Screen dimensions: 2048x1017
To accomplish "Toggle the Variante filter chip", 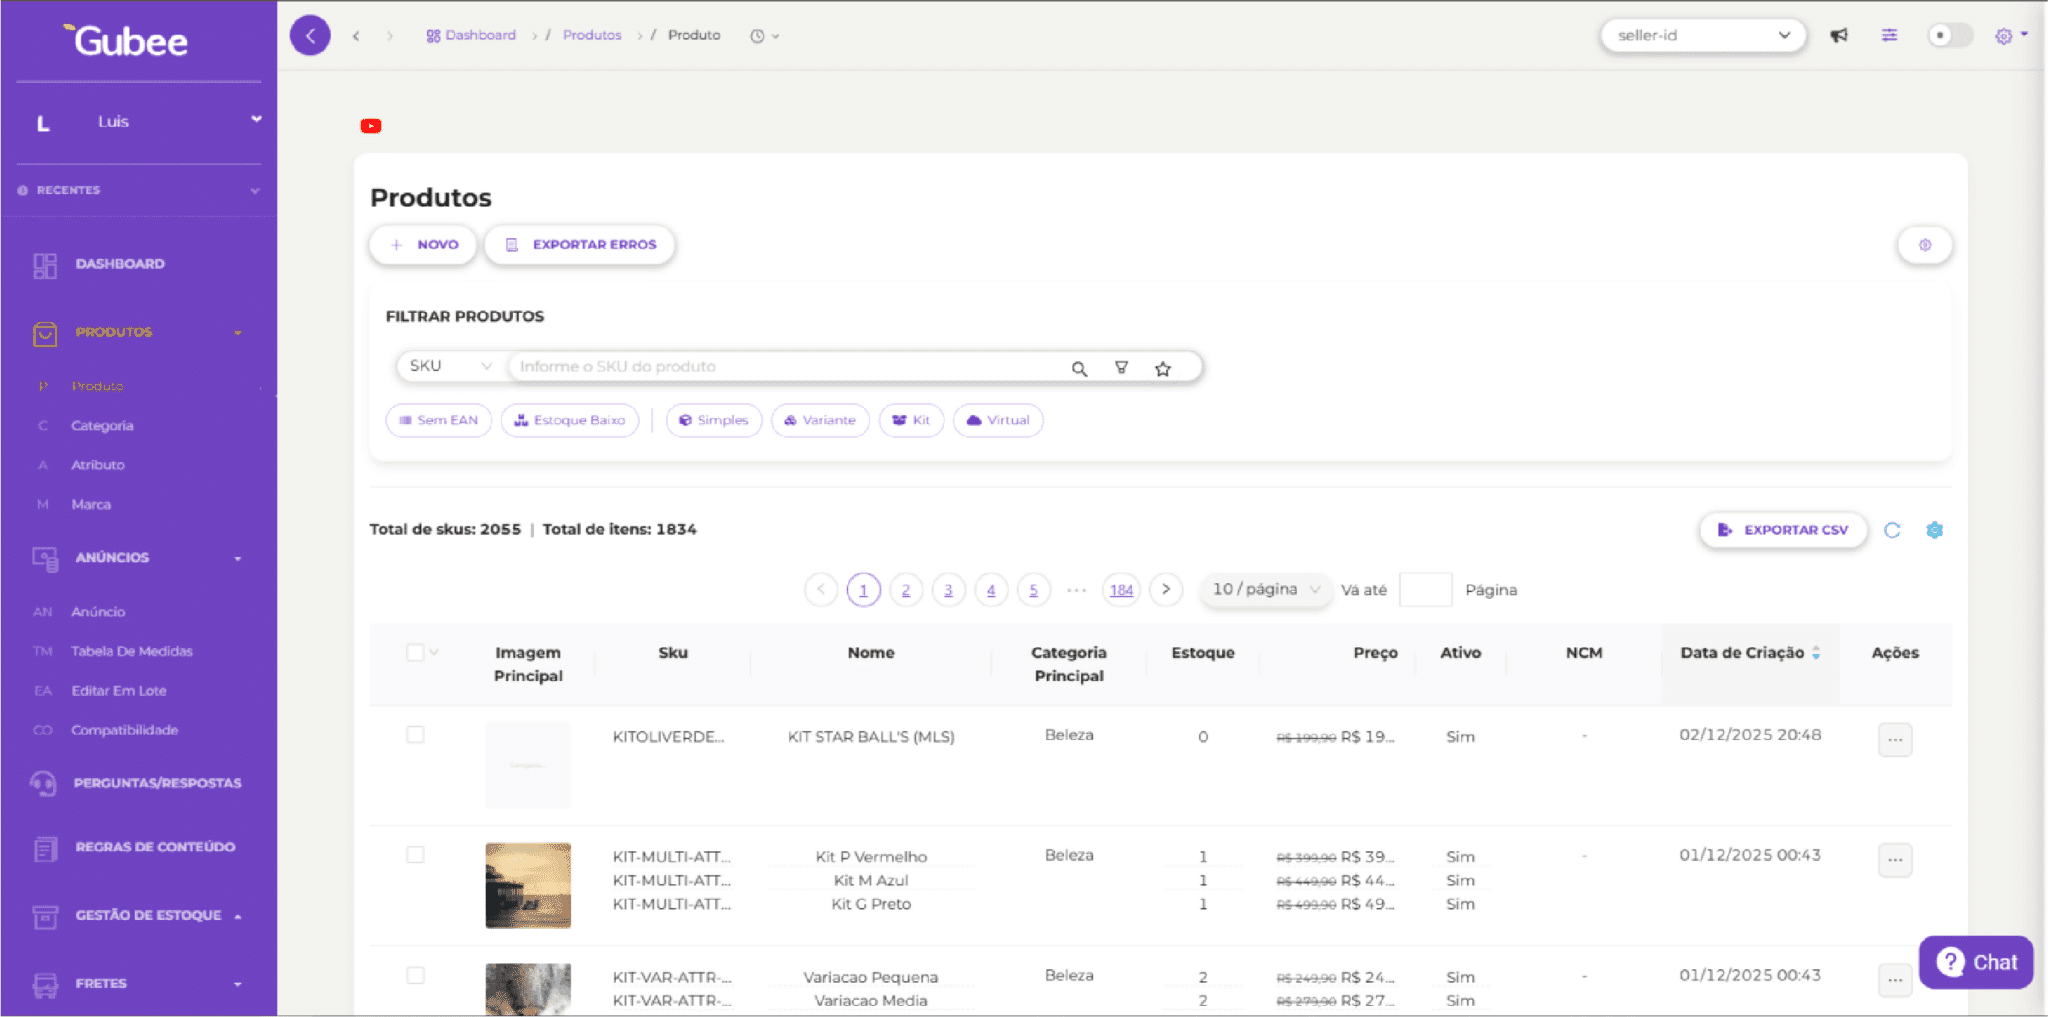I will point(820,420).
